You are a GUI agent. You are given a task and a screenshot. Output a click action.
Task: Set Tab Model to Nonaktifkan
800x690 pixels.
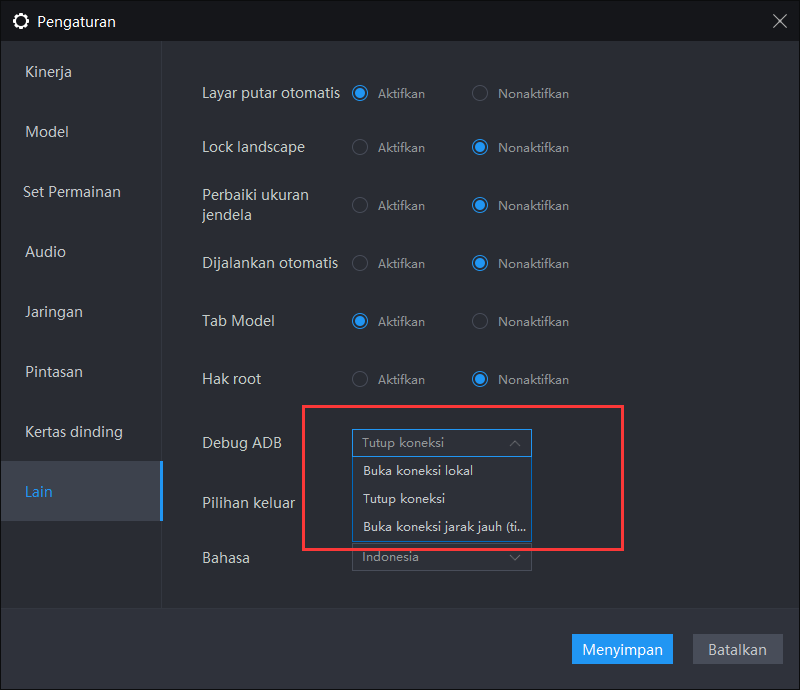[480, 322]
